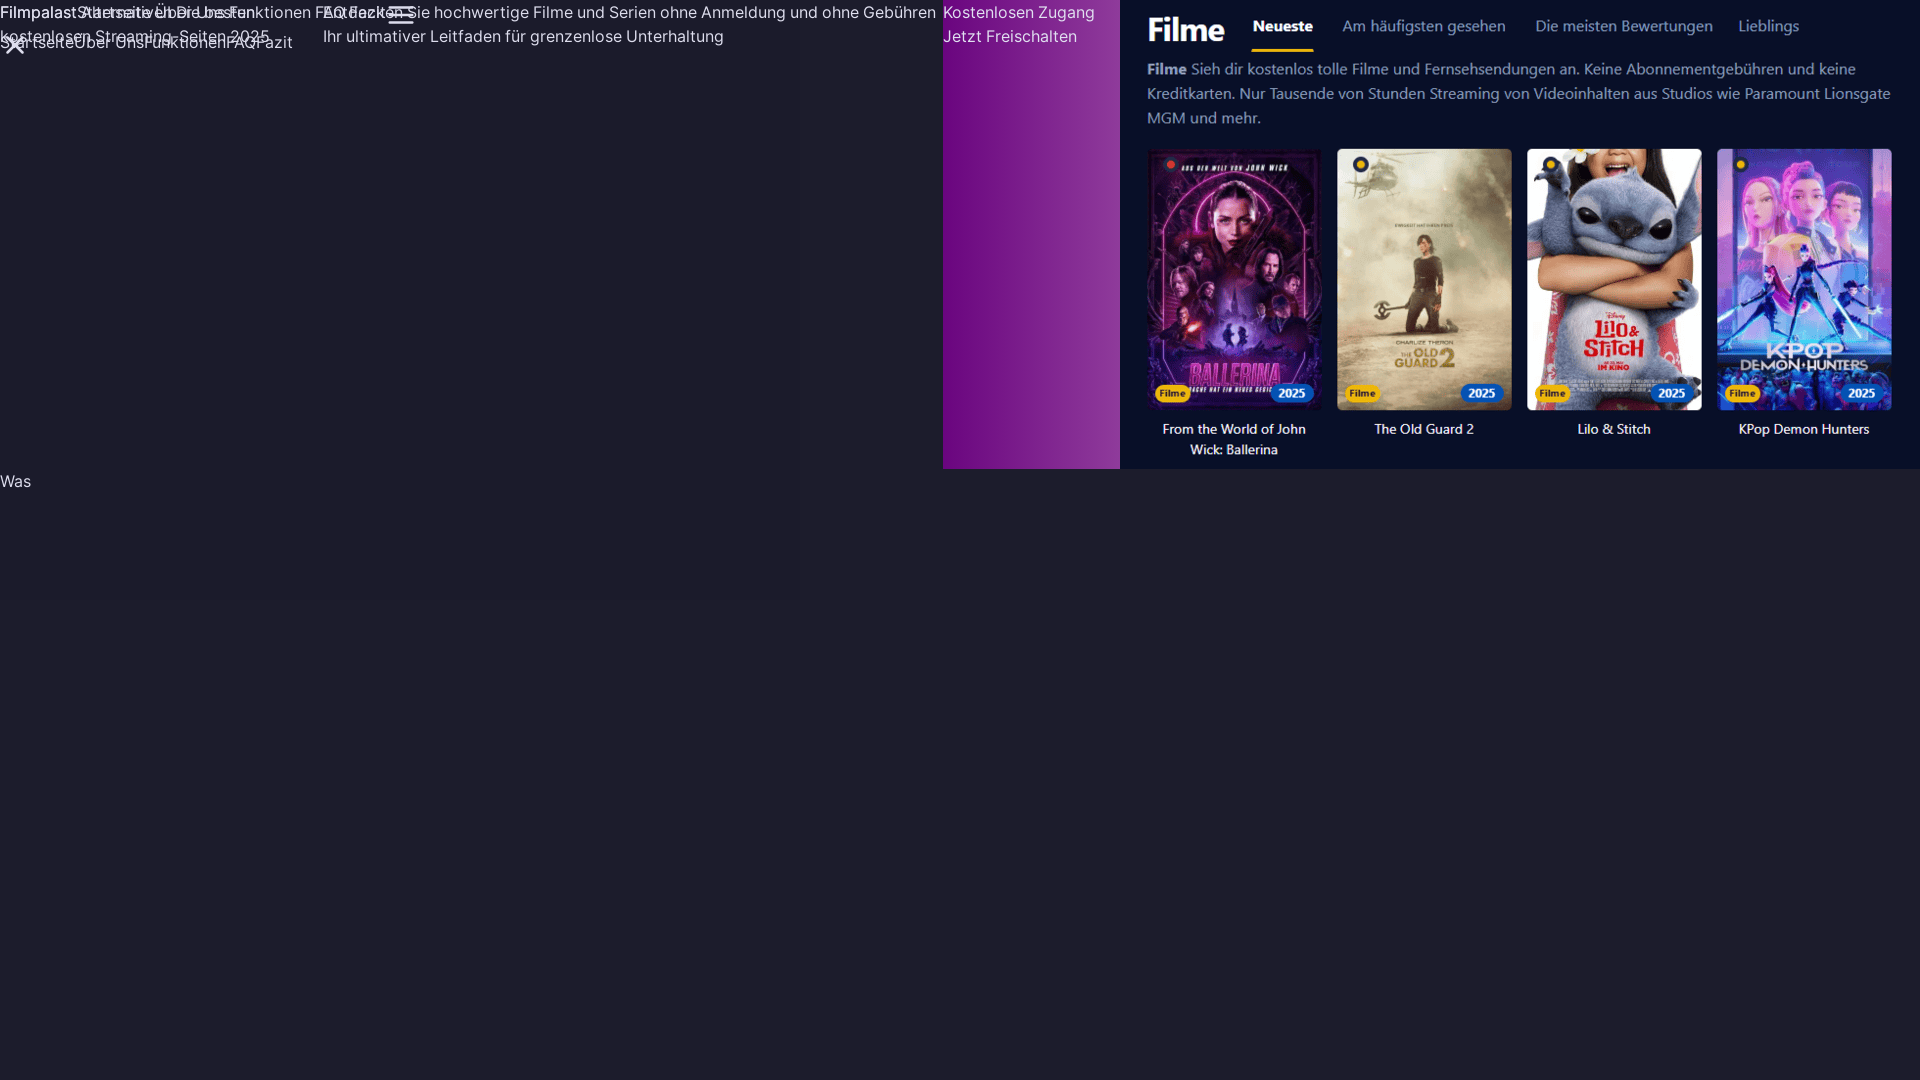Click the yellow dot icon on Lilo & Stitch poster

point(1550,165)
